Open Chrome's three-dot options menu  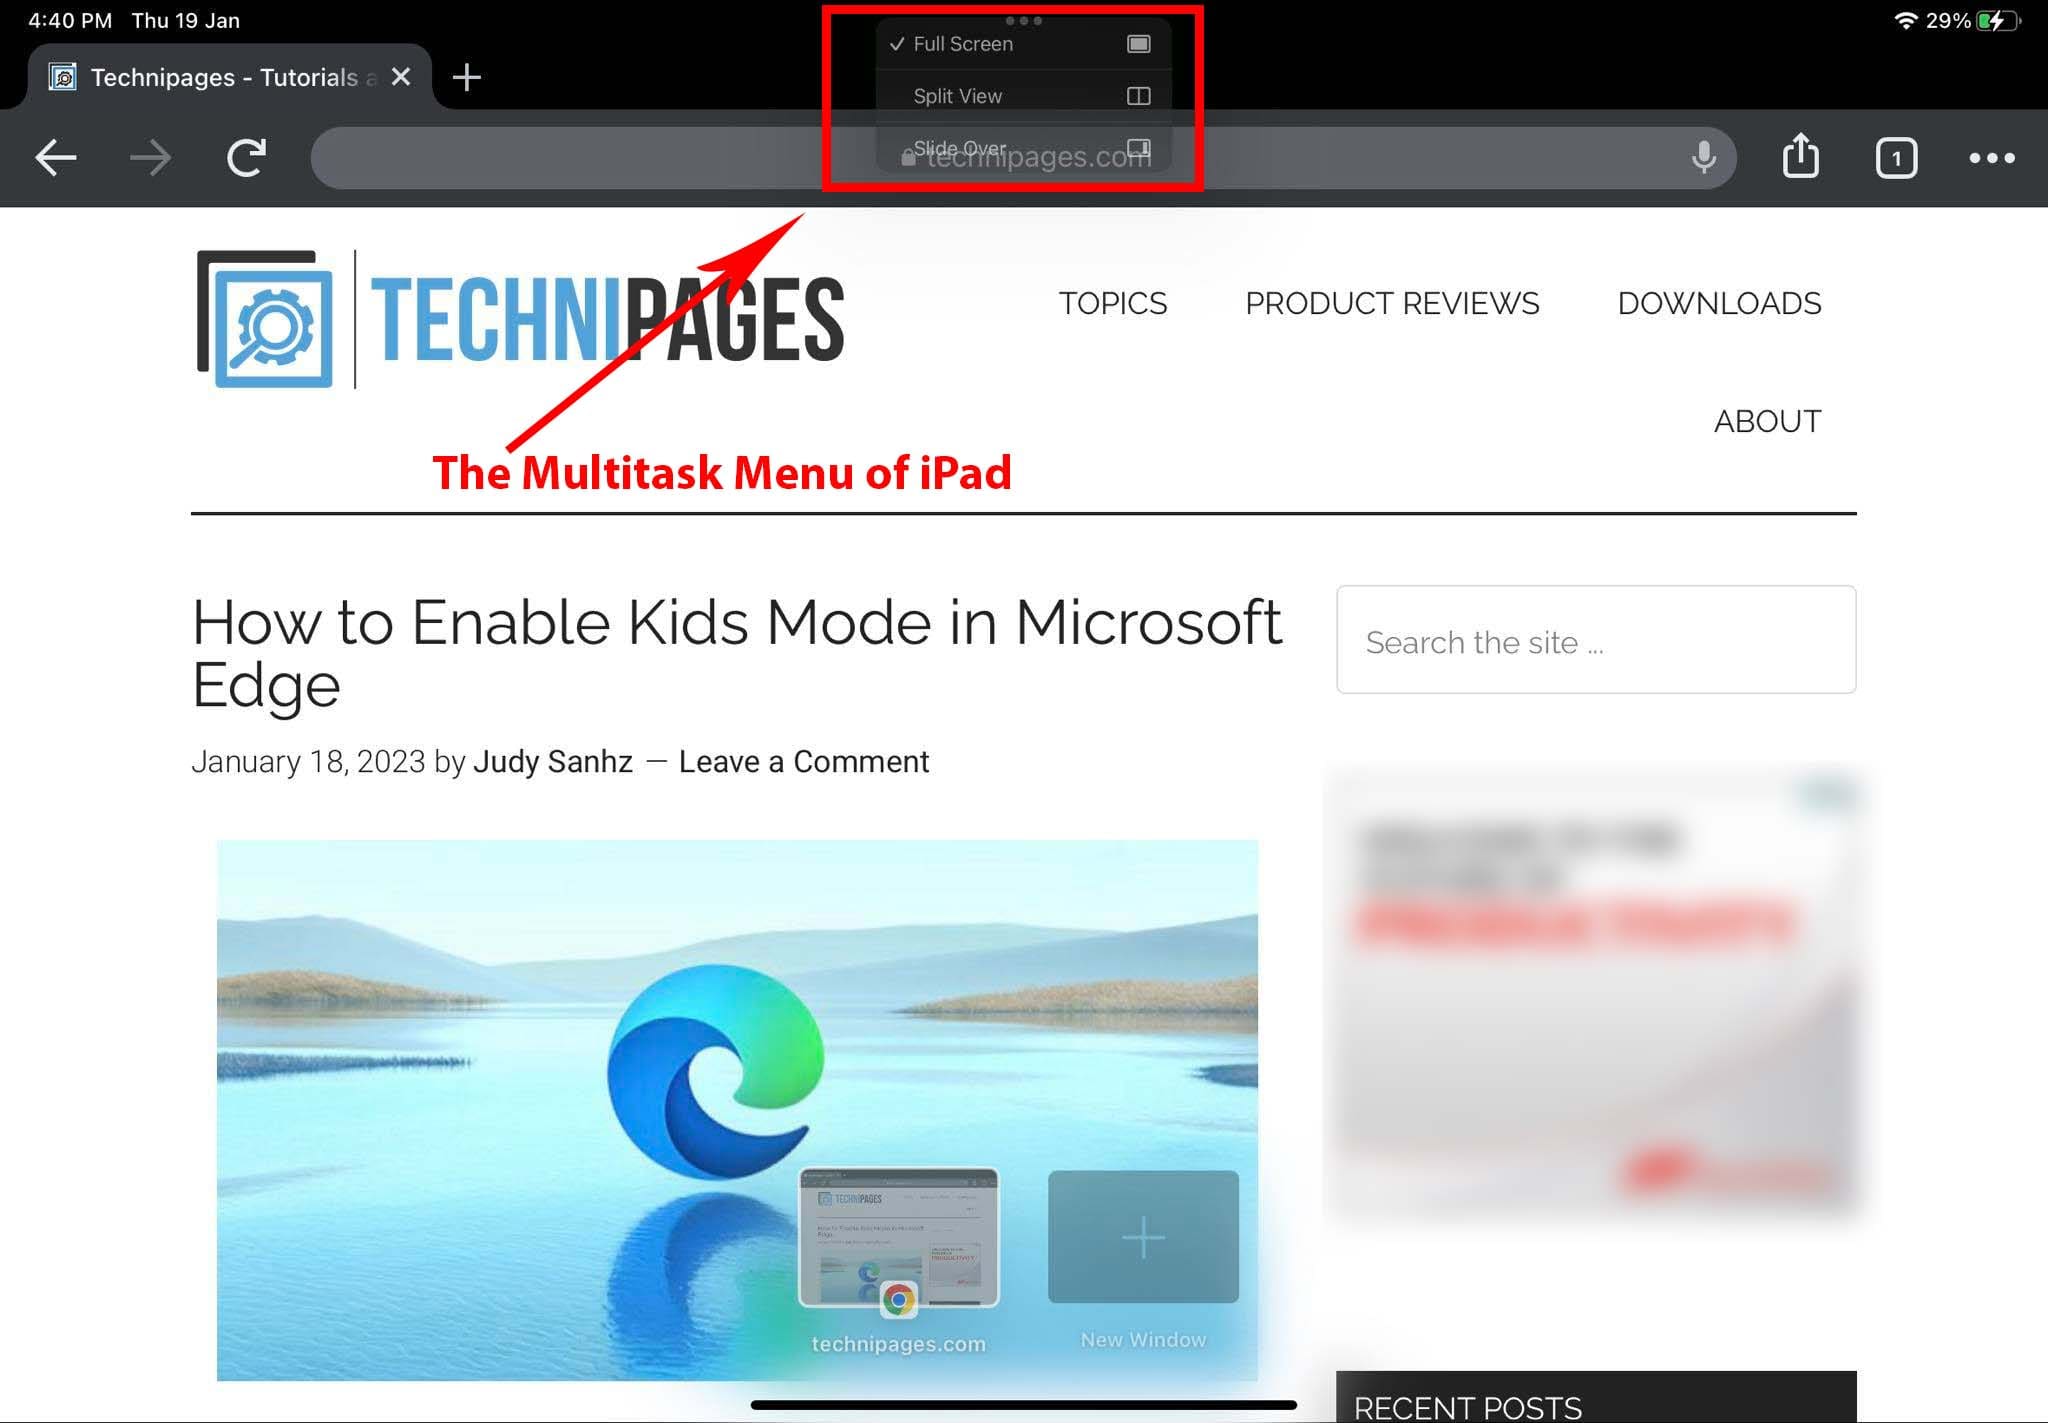click(1991, 157)
